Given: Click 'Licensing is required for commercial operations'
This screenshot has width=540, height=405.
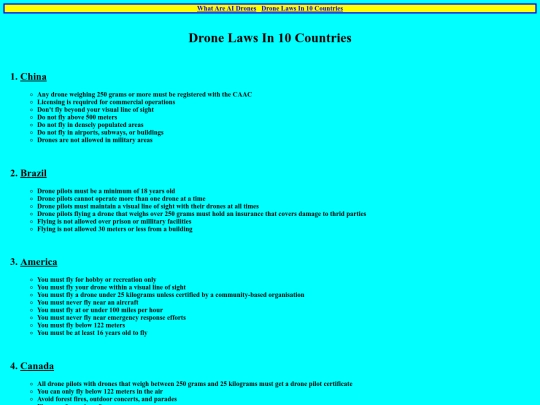Looking at the screenshot, I should 106,102.
